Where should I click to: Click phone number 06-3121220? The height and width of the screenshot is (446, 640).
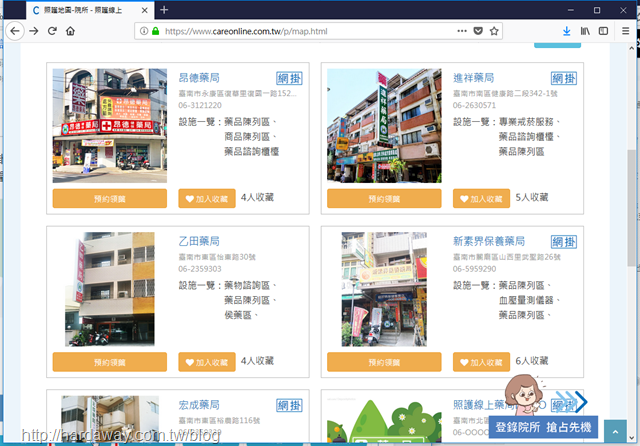coord(200,105)
